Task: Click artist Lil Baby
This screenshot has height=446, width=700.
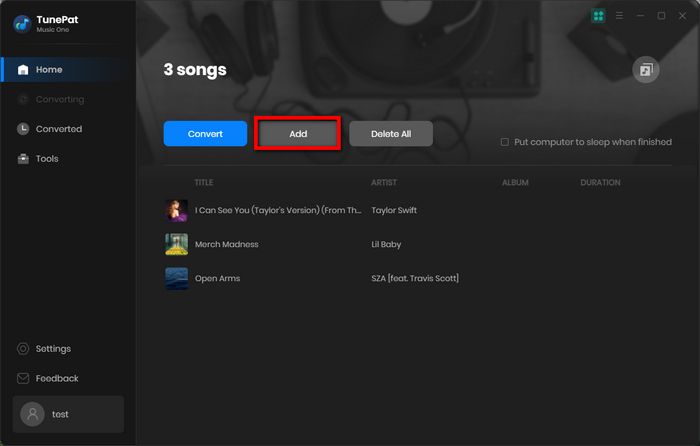Action: [386, 244]
